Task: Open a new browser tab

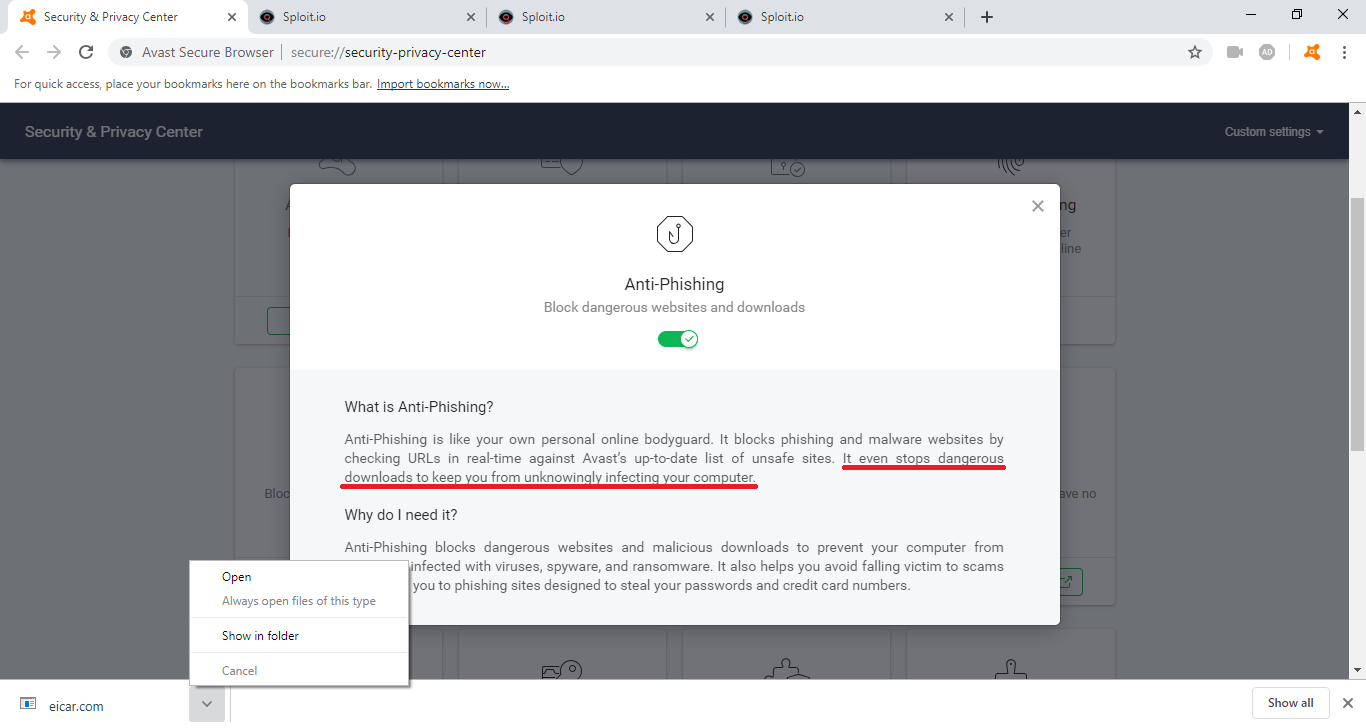Action: coord(987,17)
